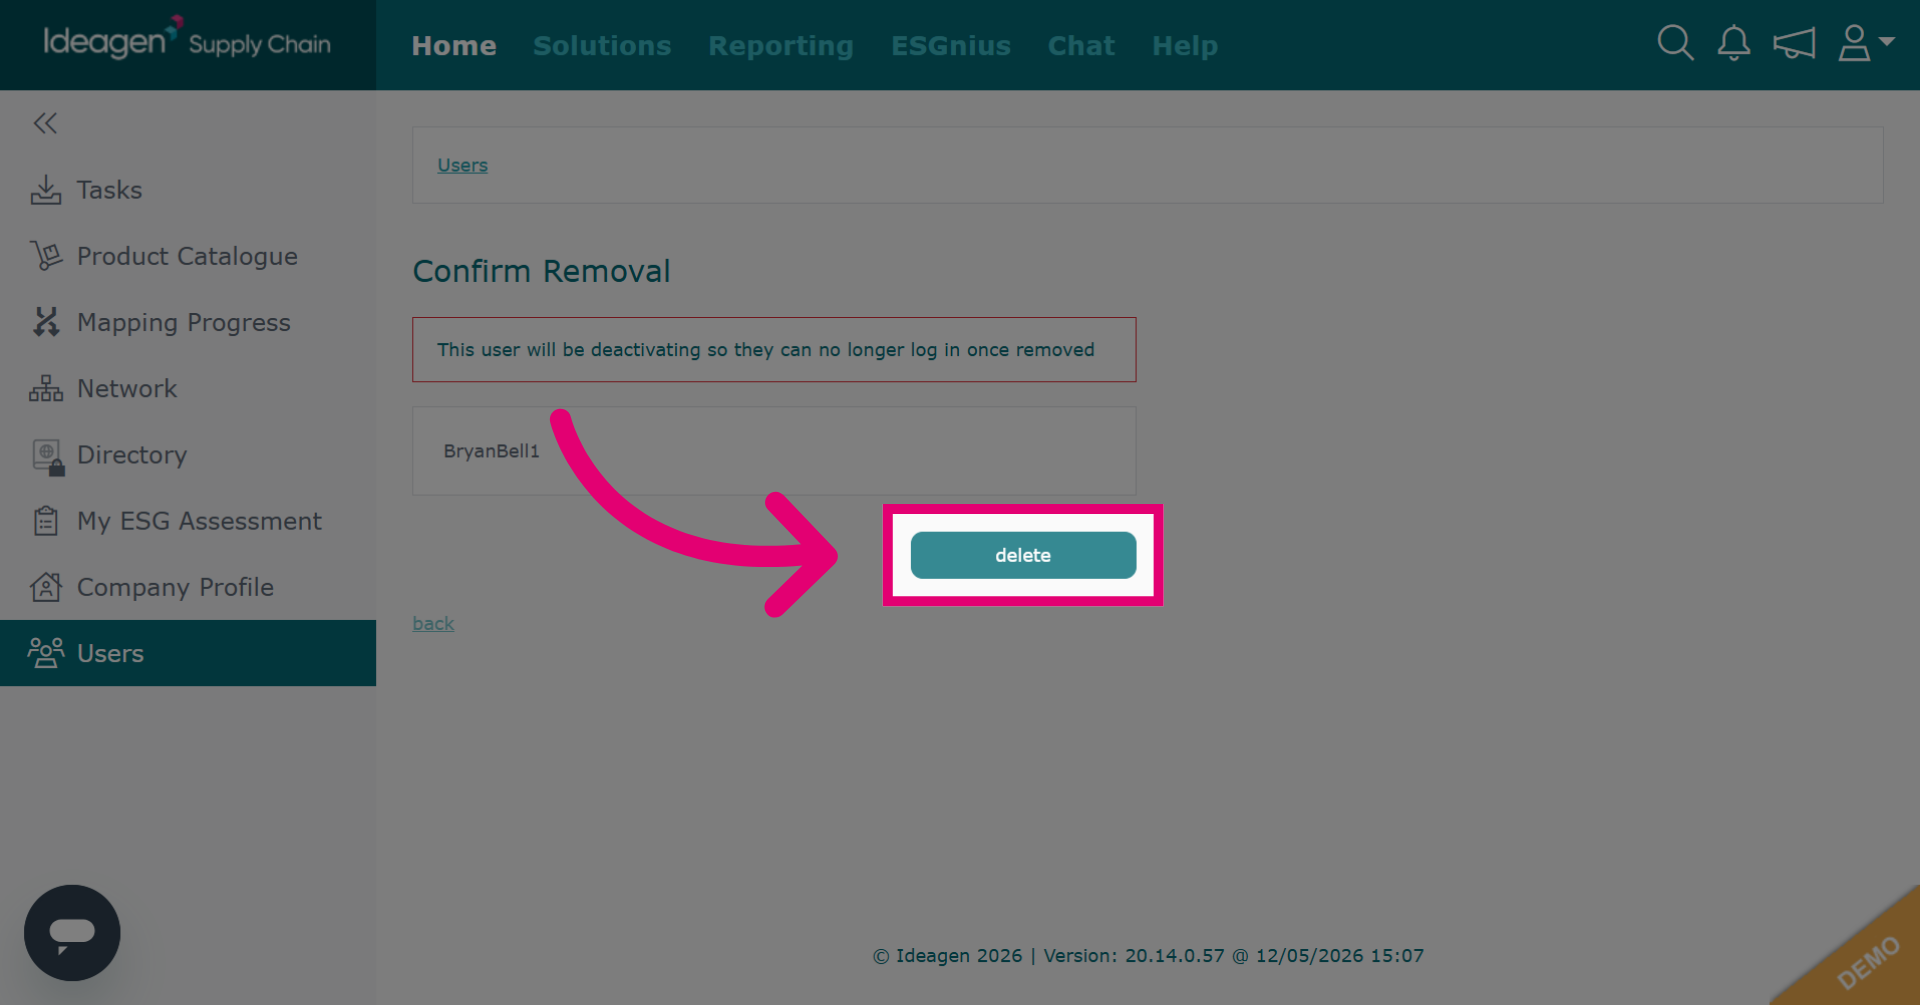Click the announcements megaphone icon

click(x=1794, y=43)
